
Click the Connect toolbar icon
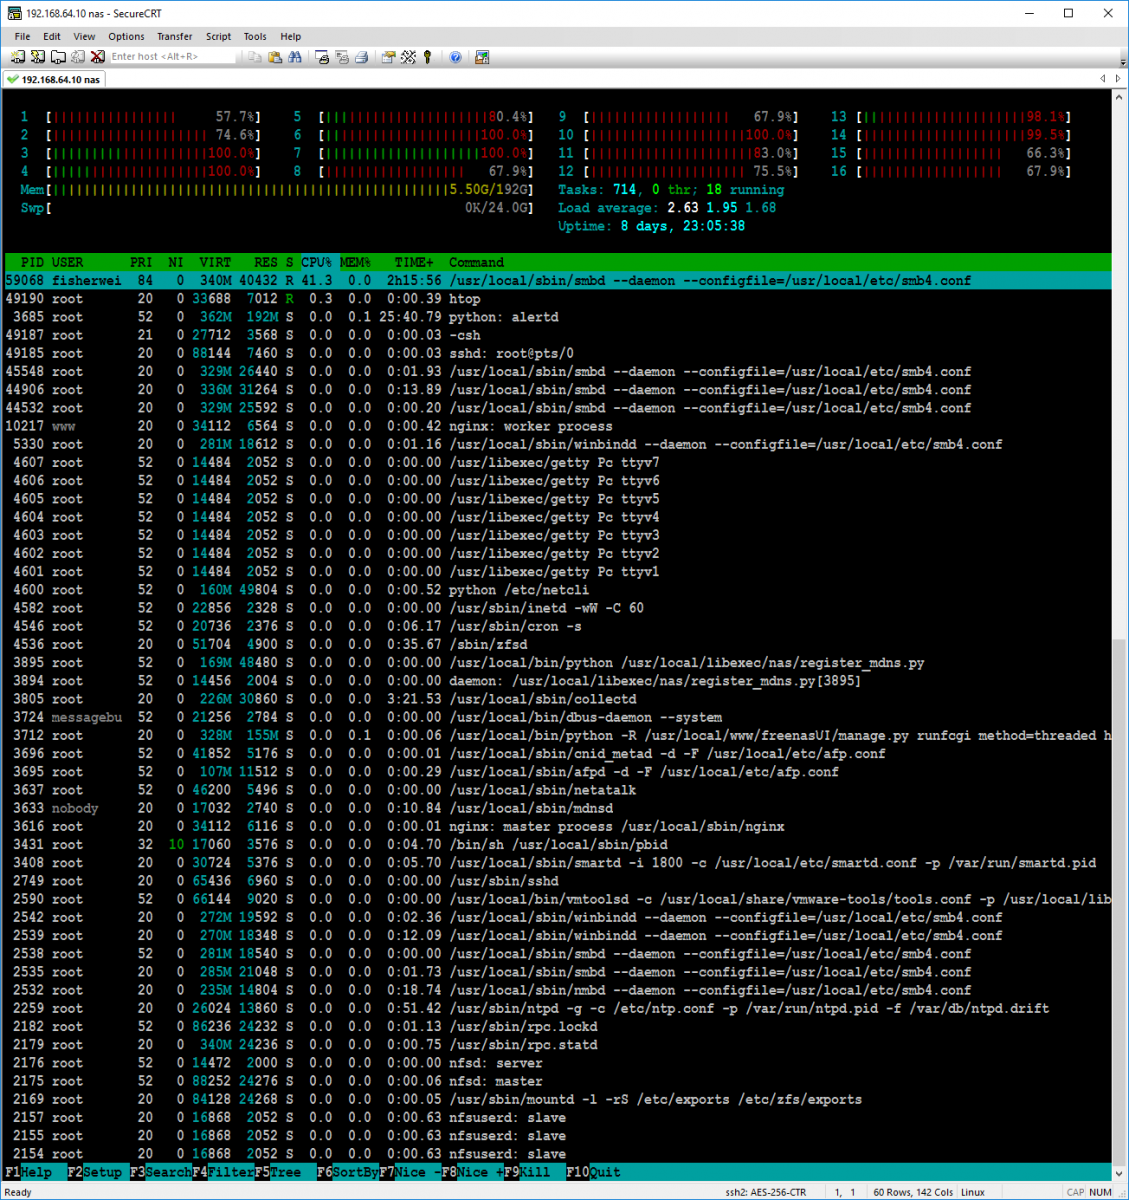tap(17, 57)
